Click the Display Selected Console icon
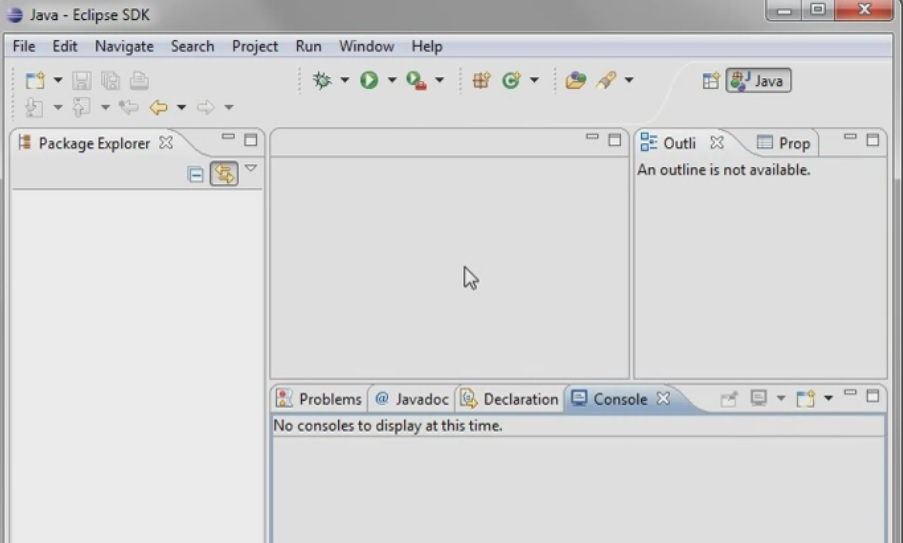Image resolution: width=903 pixels, height=543 pixels. [x=758, y=398]
